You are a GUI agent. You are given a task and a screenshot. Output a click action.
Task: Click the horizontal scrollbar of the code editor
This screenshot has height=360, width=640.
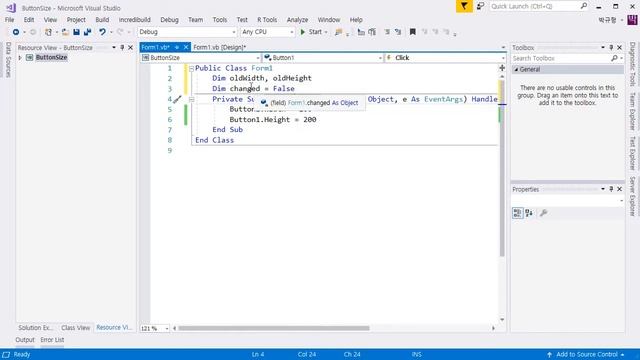tap(274, 328)
